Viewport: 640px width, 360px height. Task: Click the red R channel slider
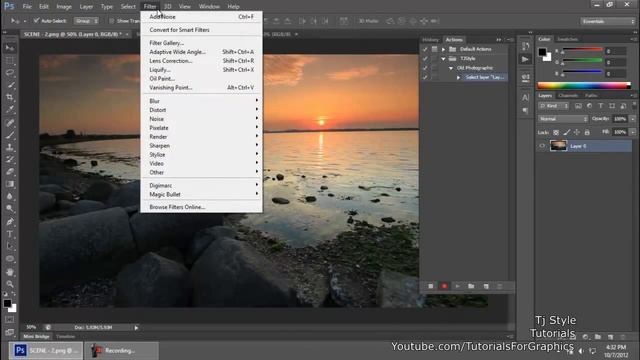[x=582, y=50]
